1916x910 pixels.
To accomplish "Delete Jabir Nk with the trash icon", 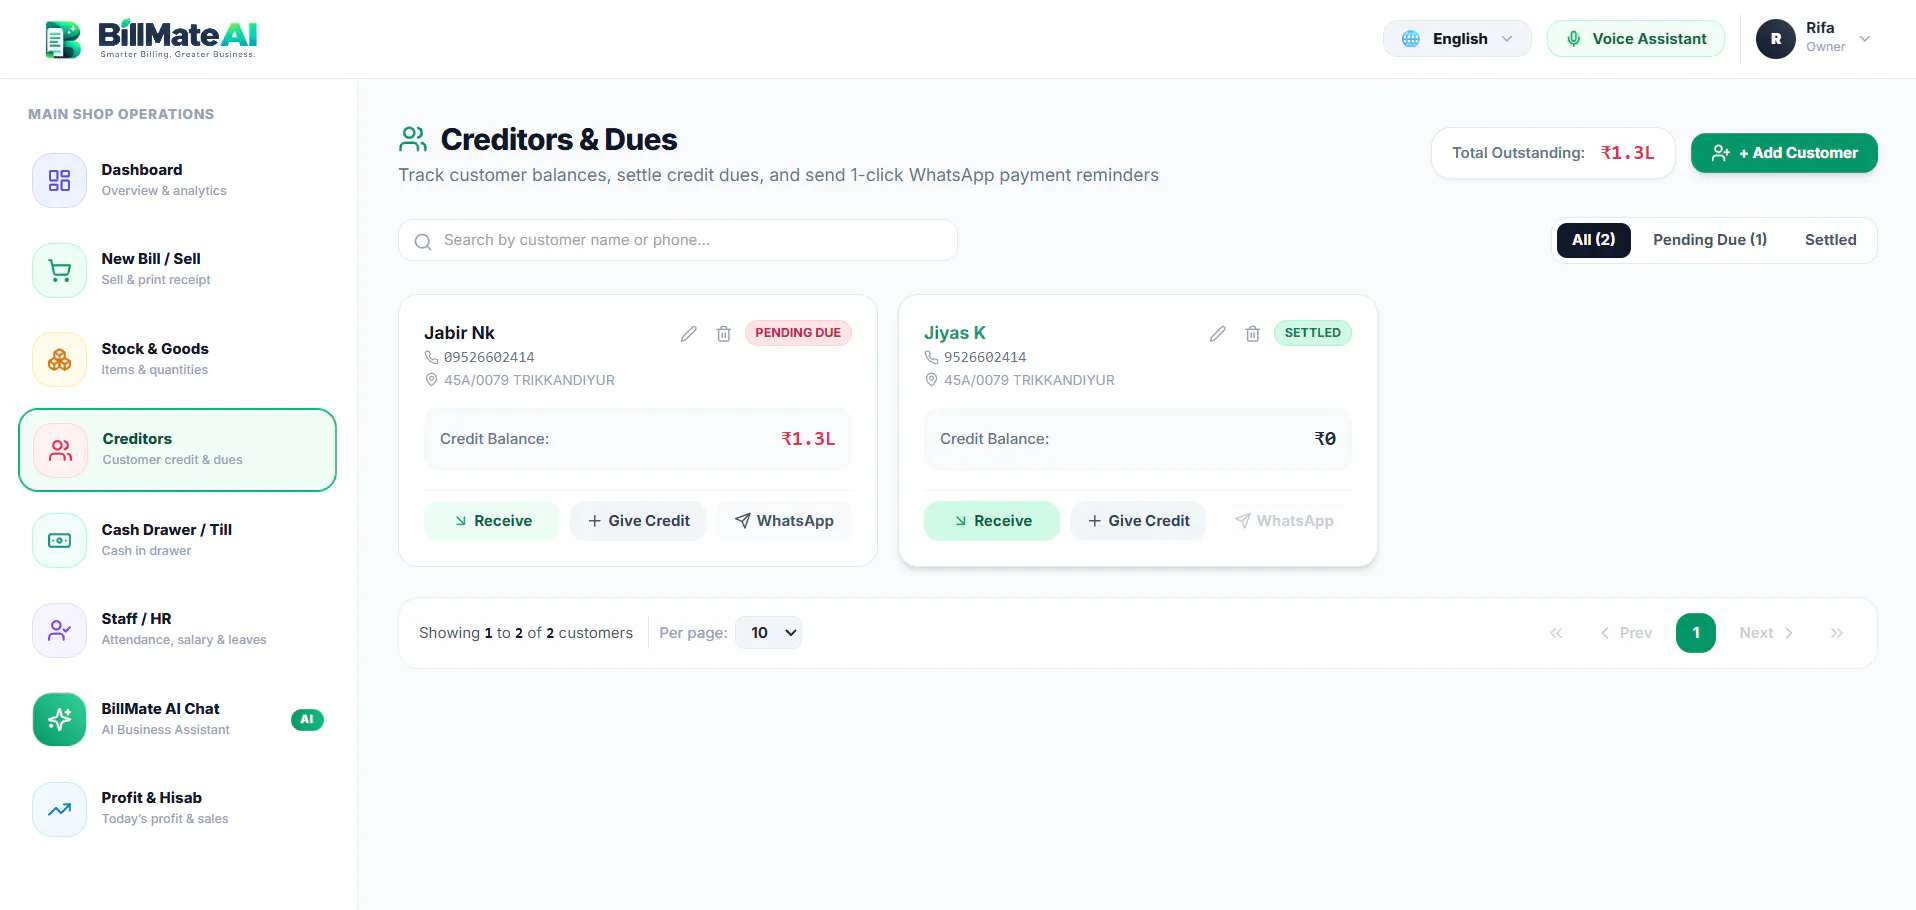I will pyautogui.click(x=724, y=334).
